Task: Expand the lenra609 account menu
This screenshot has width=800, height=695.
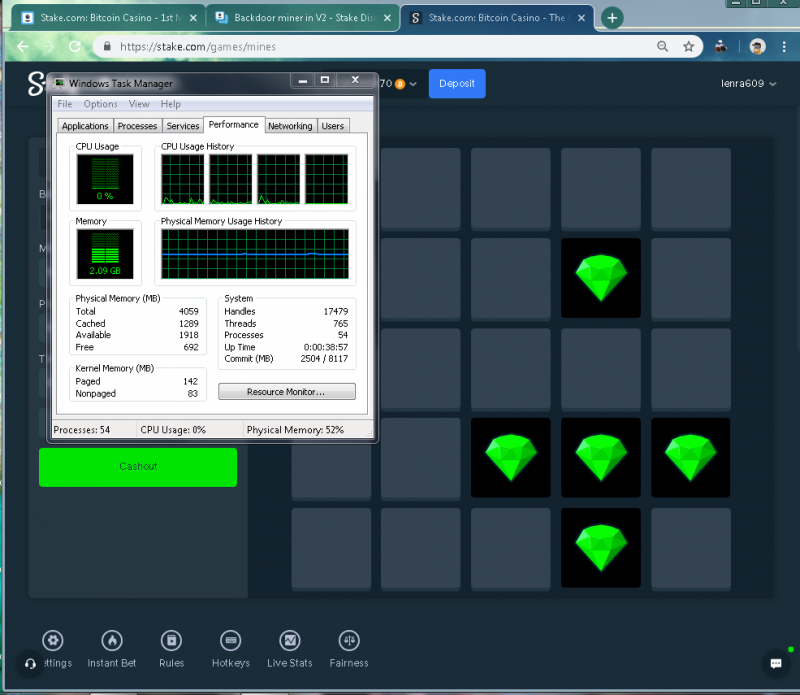Action: tap(748, 84)
